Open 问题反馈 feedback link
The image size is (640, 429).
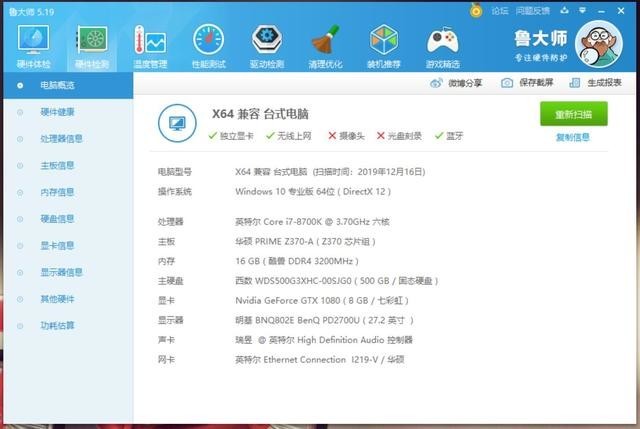click(532, 11)
